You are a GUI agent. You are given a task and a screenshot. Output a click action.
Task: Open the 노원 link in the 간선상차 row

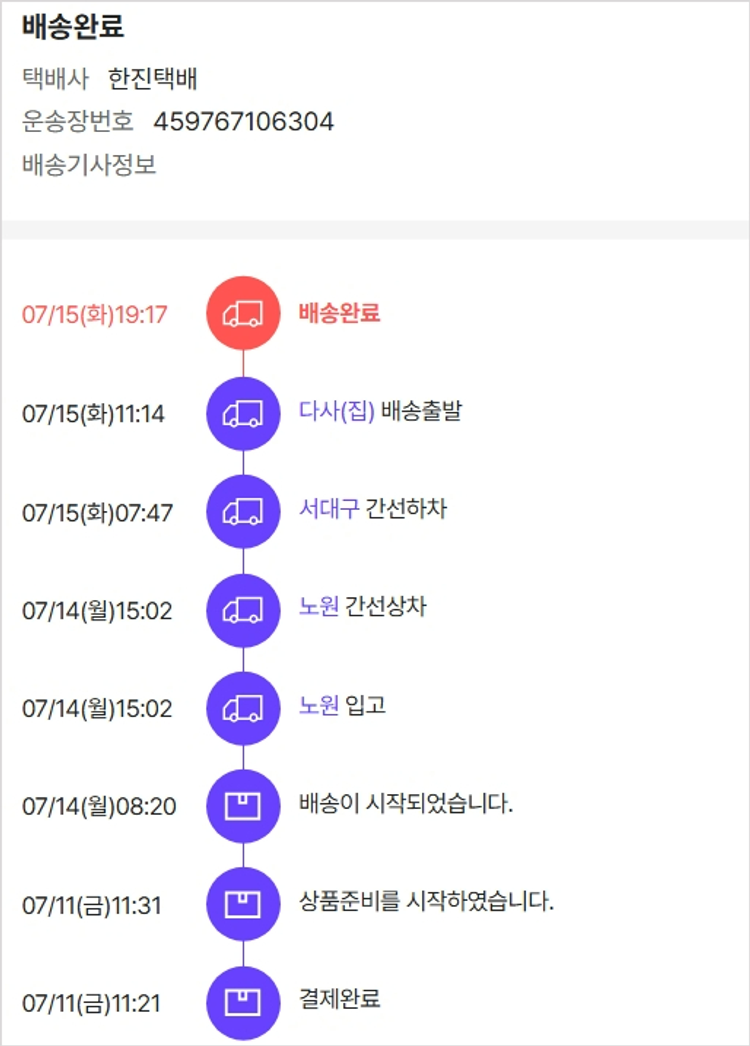(x=319, y=607)
